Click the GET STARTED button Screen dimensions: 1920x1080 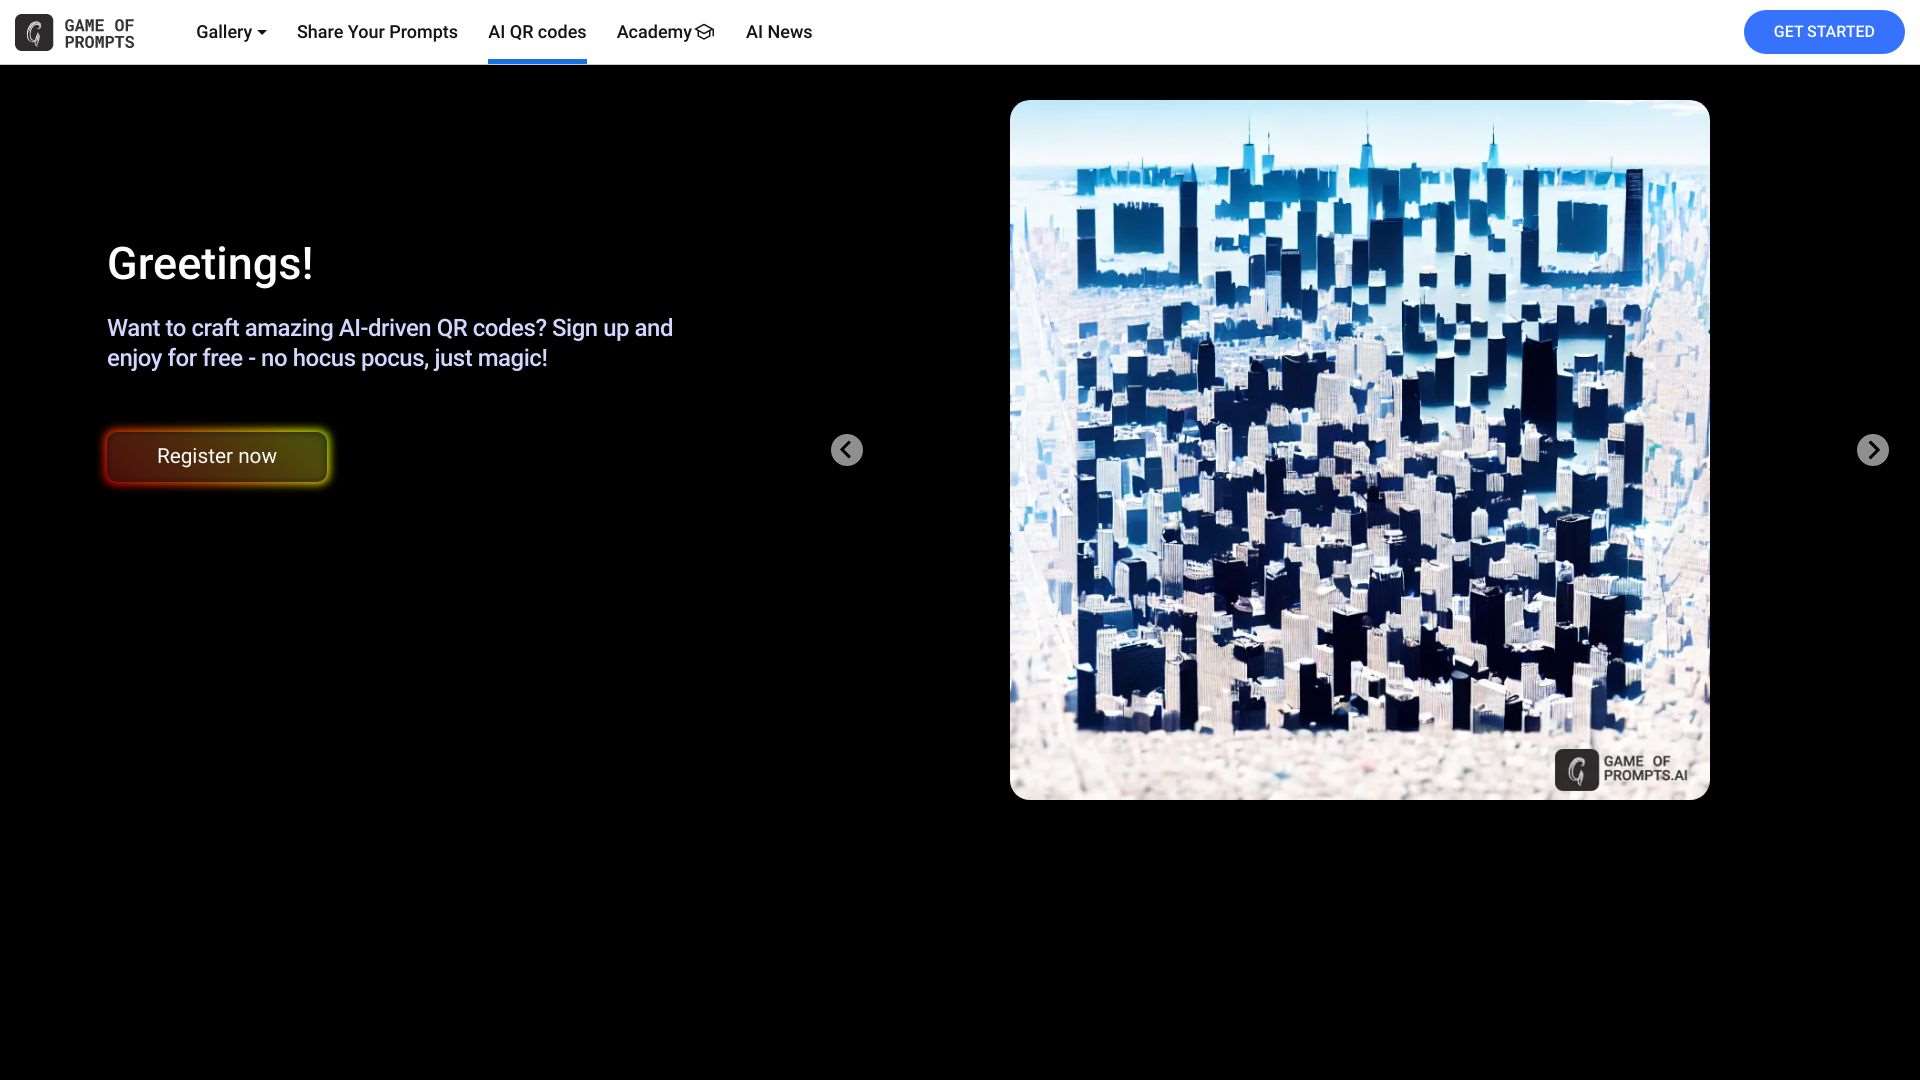tap(1823, 31)
